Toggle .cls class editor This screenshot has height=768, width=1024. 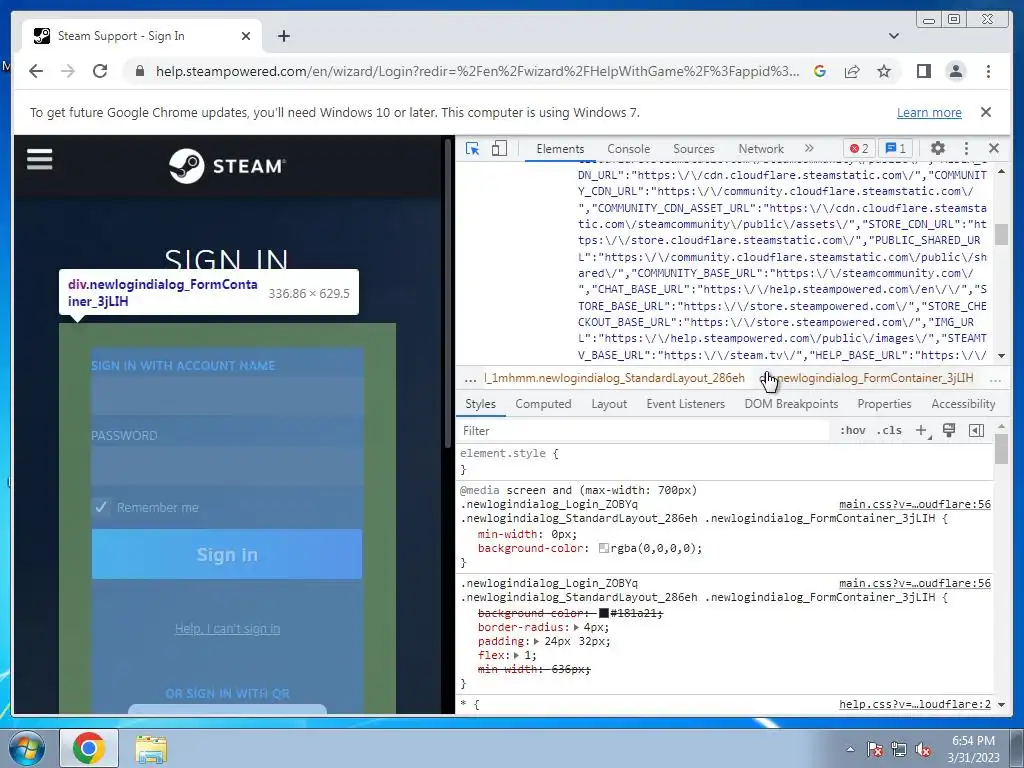coord(889,430)
